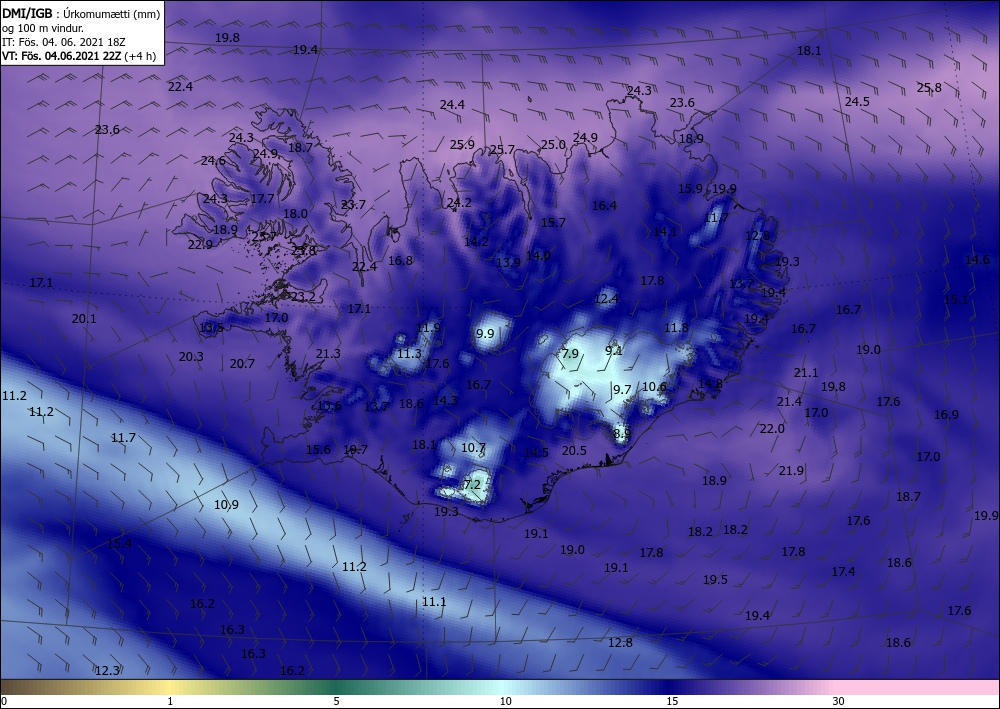Click the 5 label on the color scale
This screenshot has height=709, width=1000.
pos(336,701)
